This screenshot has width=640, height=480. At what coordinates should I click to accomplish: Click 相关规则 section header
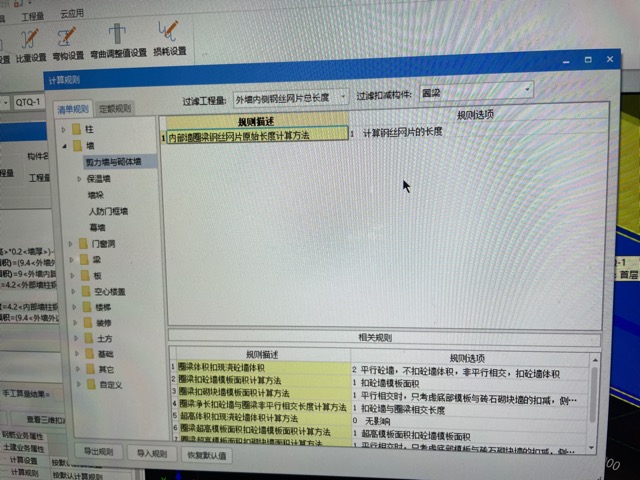(x=384, y=338)
